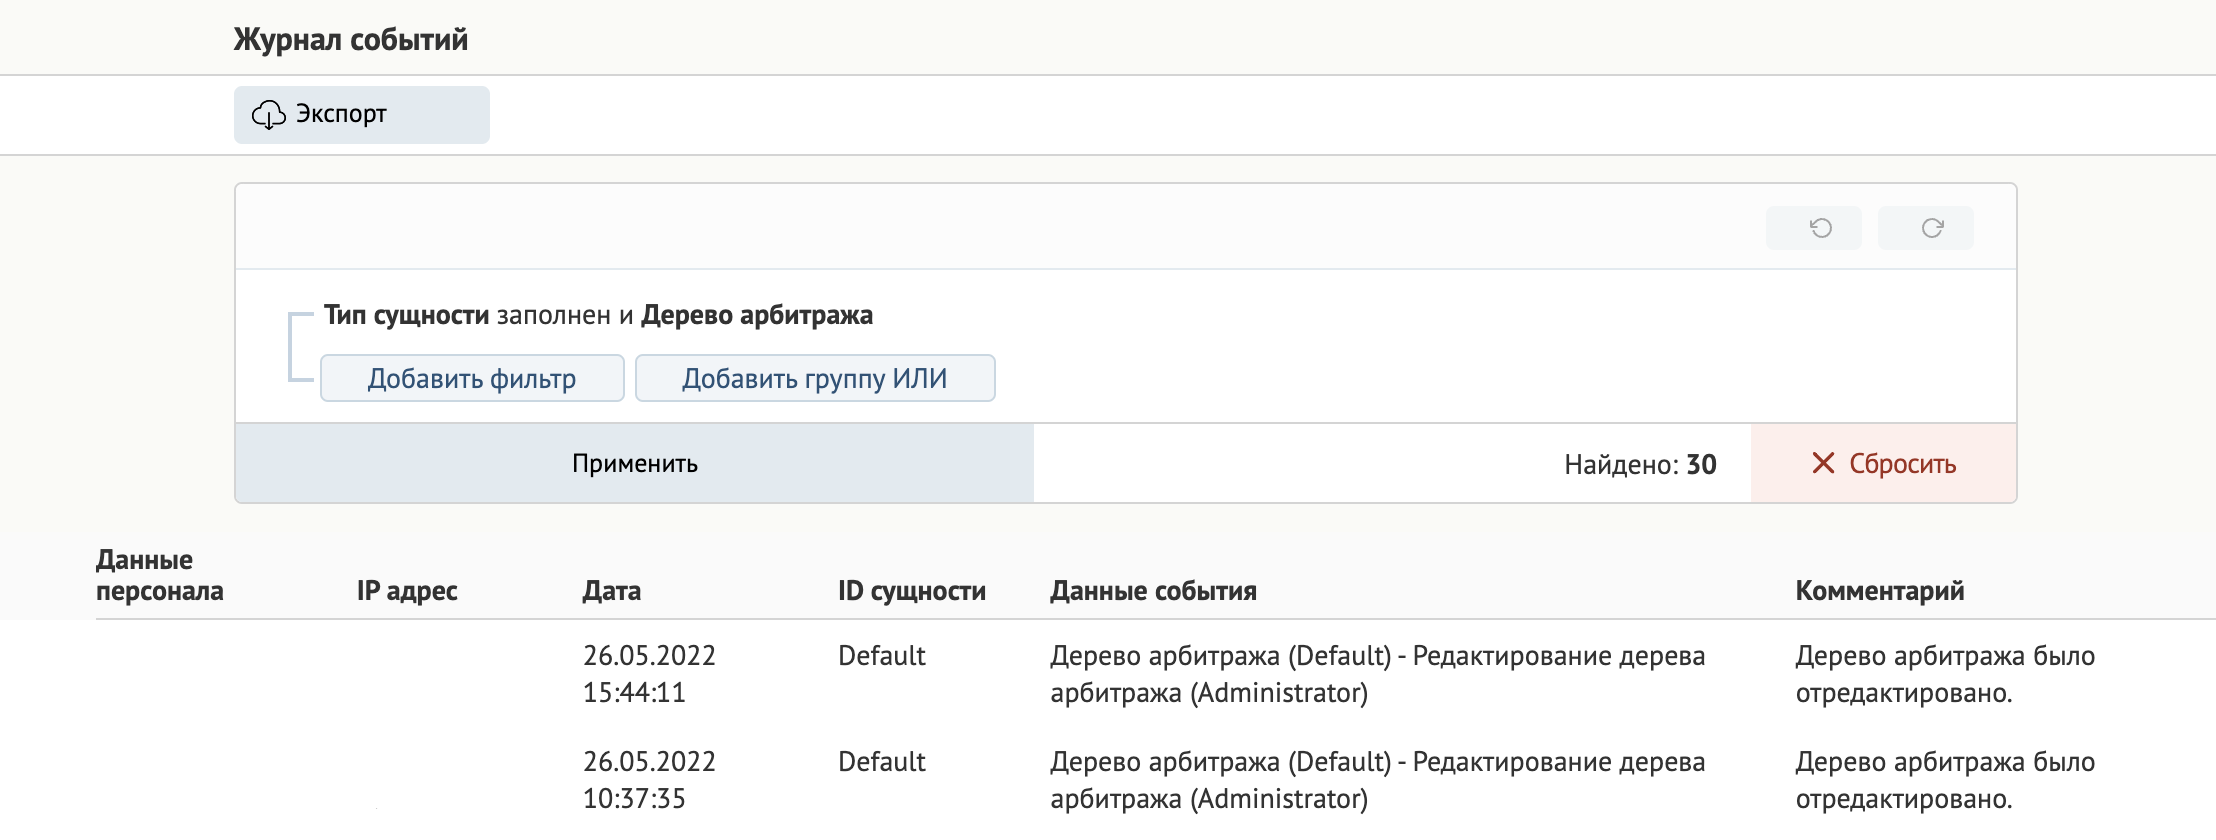Redo filter change with clockwise arrow icon
This screenshot has height=840, width=2216.
coord(1925,228)
